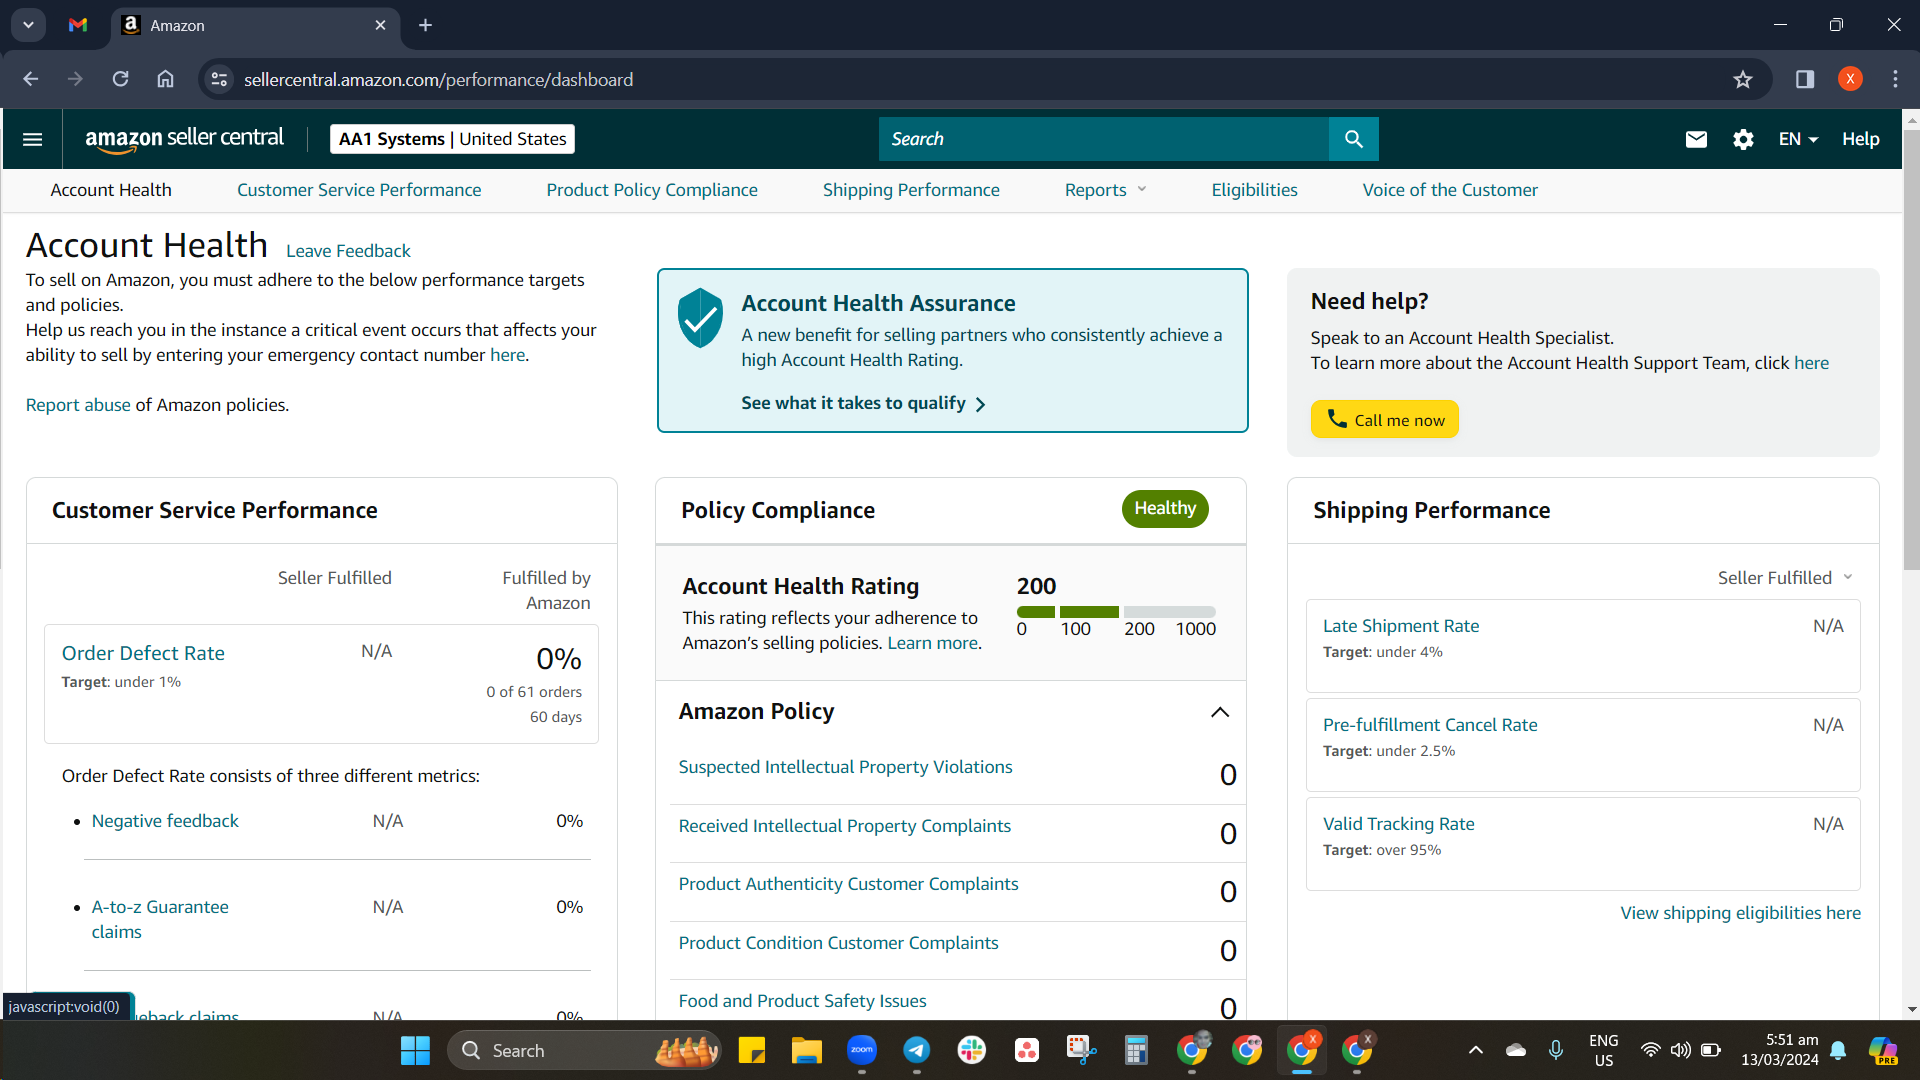This screenshot has height=1080, width=1920.
Task: Click the Leave Feedback link
Action: point(348,251)
